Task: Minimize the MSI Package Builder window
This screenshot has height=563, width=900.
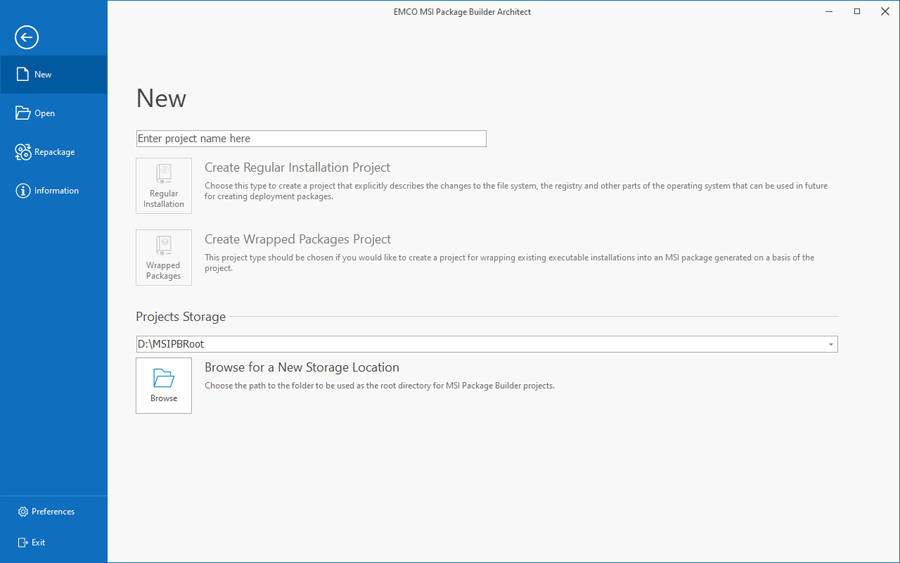Action: 829,11
